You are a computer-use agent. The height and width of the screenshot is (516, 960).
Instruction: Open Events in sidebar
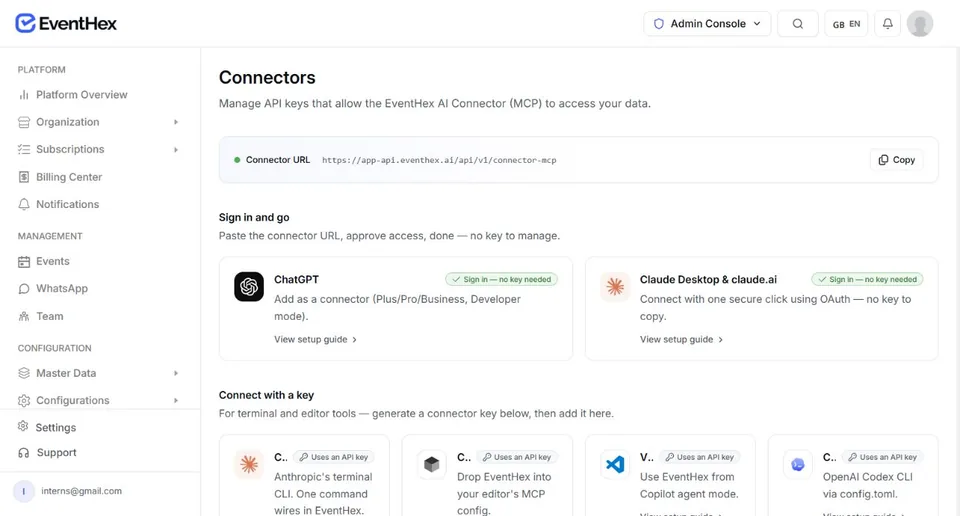click(x=53, y=261)
